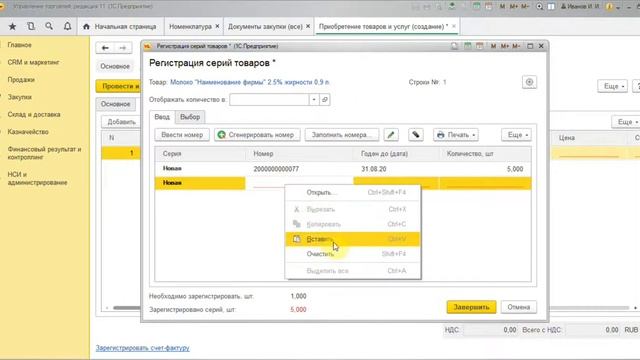The width and height of the screenshot is (640, 360).
Task: Click the M+ button in the dialog title bar
Action: click(x=504, y=46)
